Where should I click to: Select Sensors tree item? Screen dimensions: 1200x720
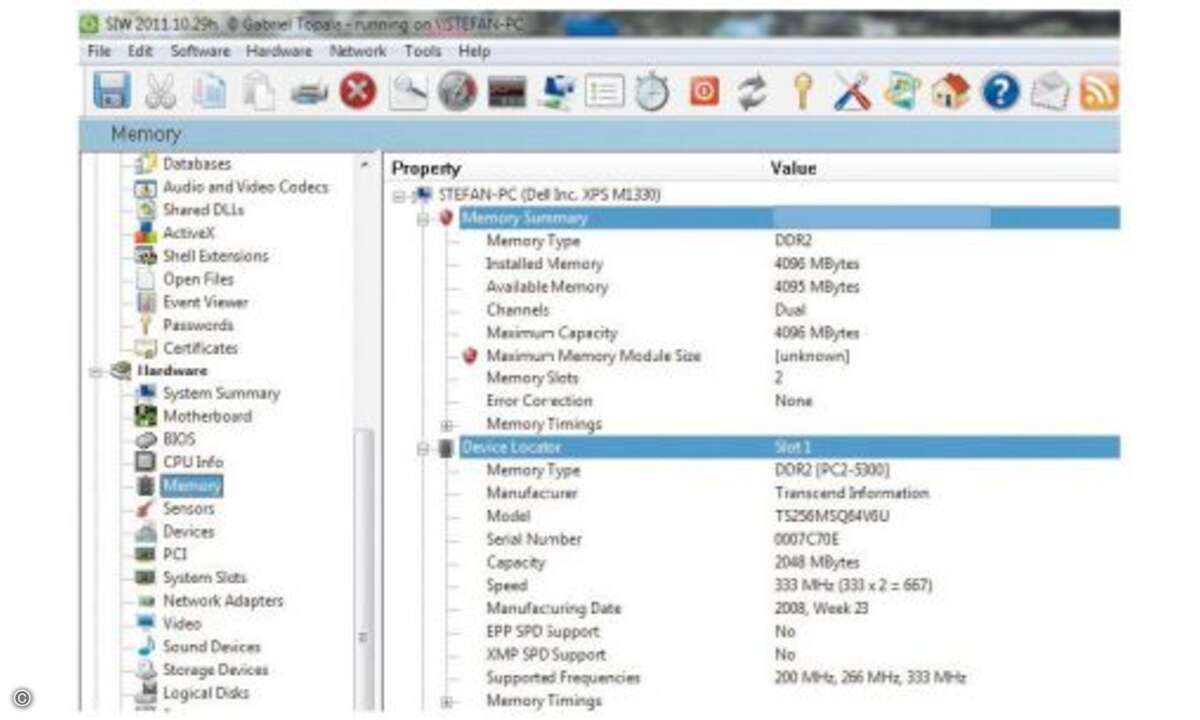(189, 509)
